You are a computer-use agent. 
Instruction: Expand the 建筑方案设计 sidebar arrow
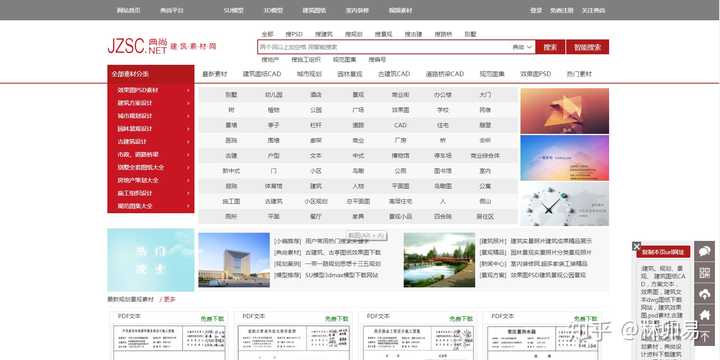[188, 103]
